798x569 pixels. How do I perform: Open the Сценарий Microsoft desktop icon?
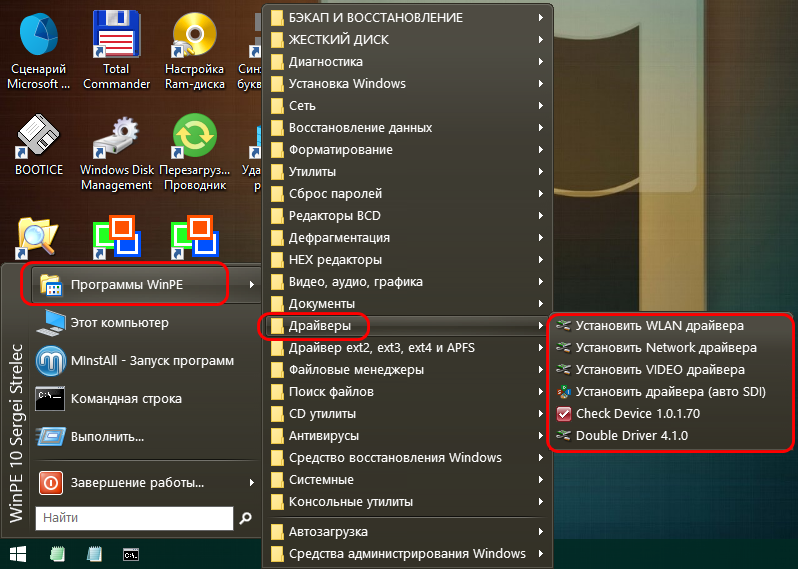[x=39, y=51]
